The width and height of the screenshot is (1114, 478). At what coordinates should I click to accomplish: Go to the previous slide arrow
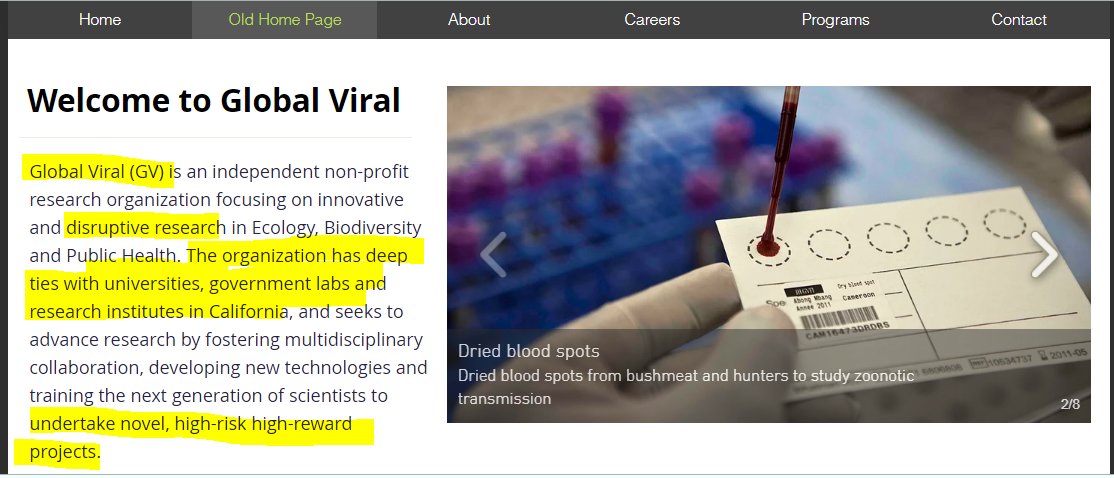pos(493,254)
